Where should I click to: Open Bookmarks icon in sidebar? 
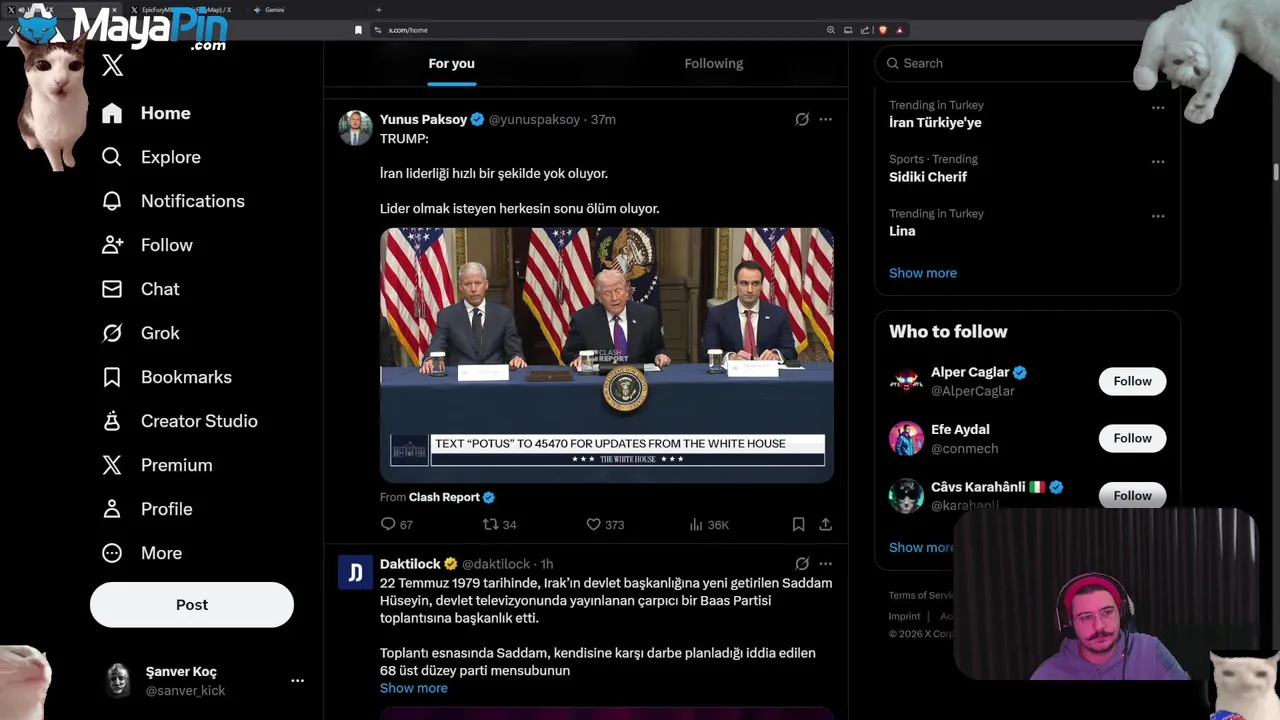point(112,377)
